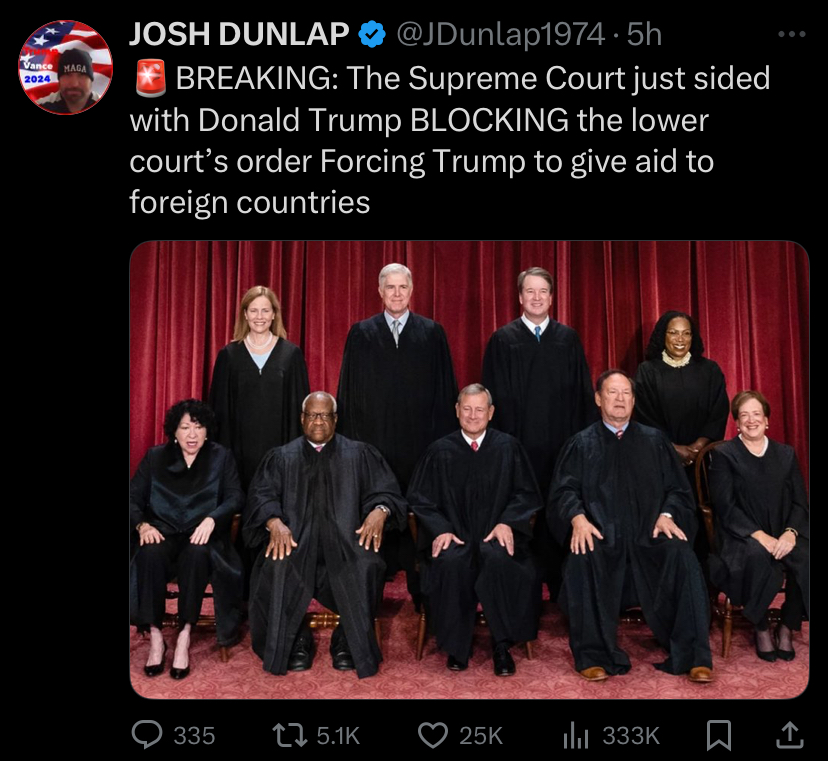The height and width of the screenshot is (761, 828).
Task: Open the three-dot more options menu
Action: pos(792,35)
